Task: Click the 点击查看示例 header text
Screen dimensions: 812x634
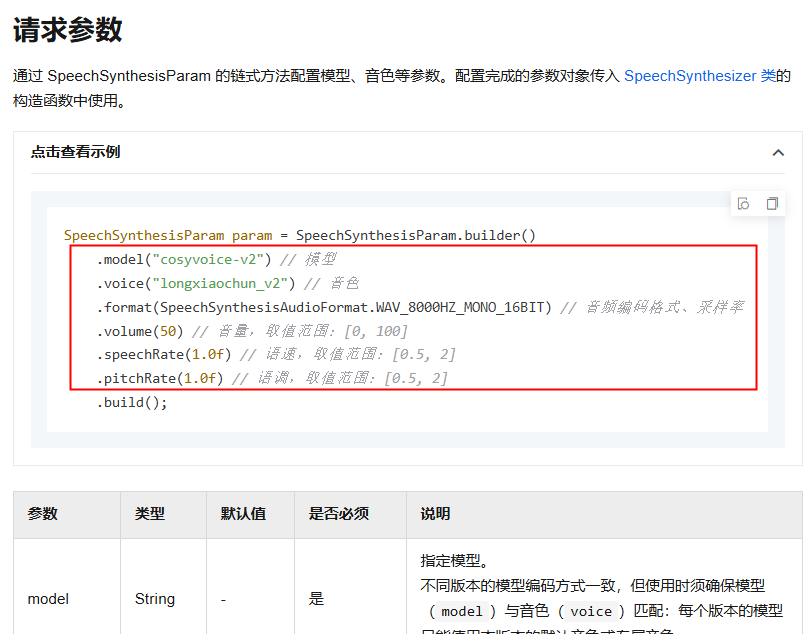Action: [x=75, y=152]
